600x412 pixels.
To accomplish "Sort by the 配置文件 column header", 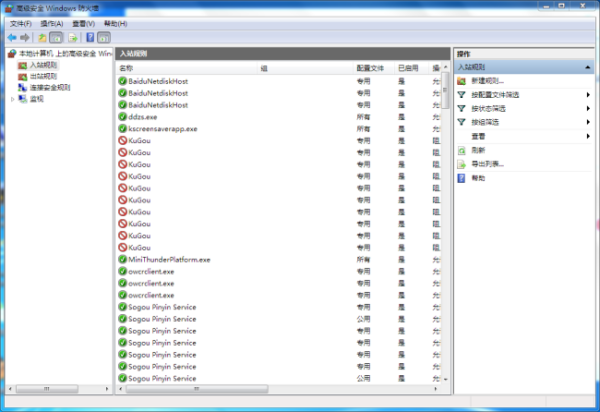I will [x=373, y=68].
